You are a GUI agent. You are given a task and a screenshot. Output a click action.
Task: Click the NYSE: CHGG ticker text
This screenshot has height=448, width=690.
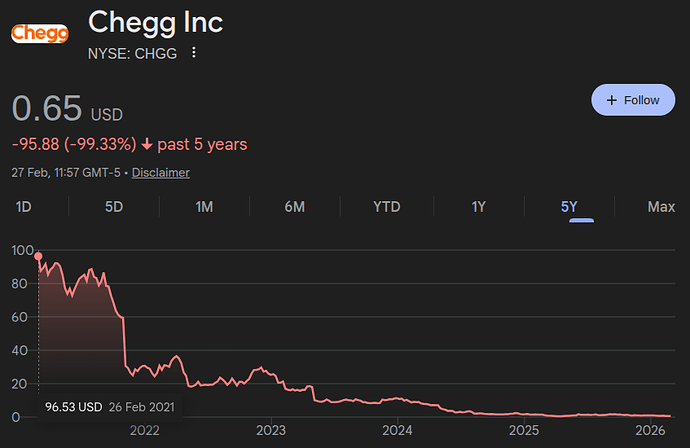coord(132,53)
